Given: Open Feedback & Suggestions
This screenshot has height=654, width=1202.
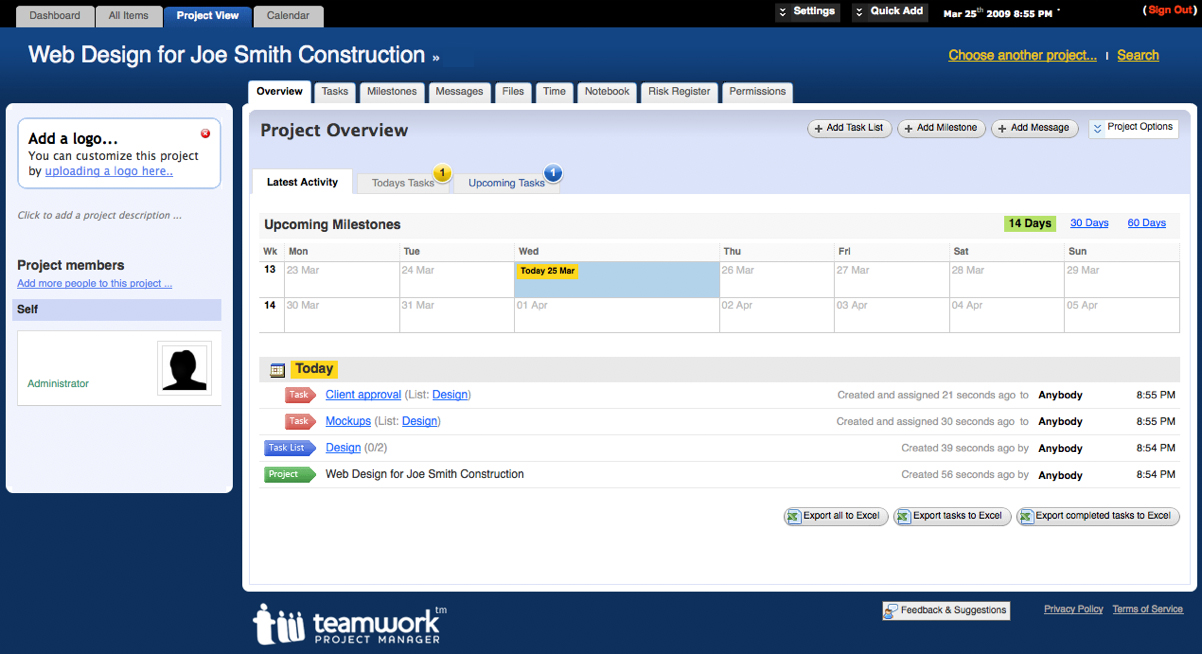Looking at the screenshot, I should point(946,610).
